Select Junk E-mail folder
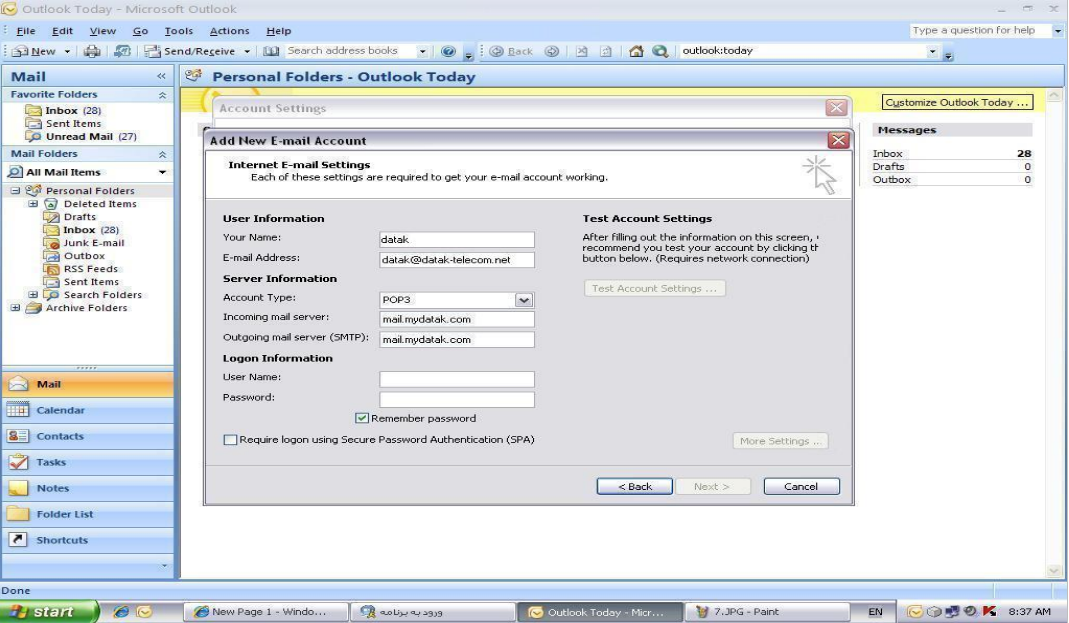This screenshot has height=623, width=1069. pyautogui.click(x=93, y=243)
